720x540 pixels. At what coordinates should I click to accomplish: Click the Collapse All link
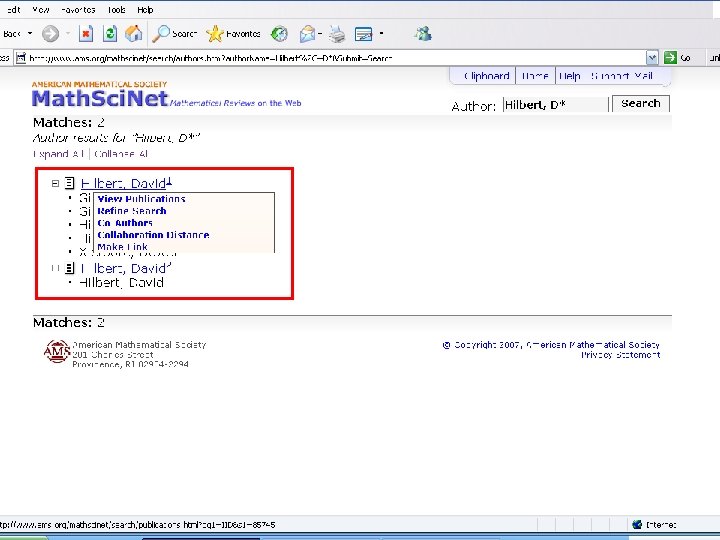click(121, 154)
